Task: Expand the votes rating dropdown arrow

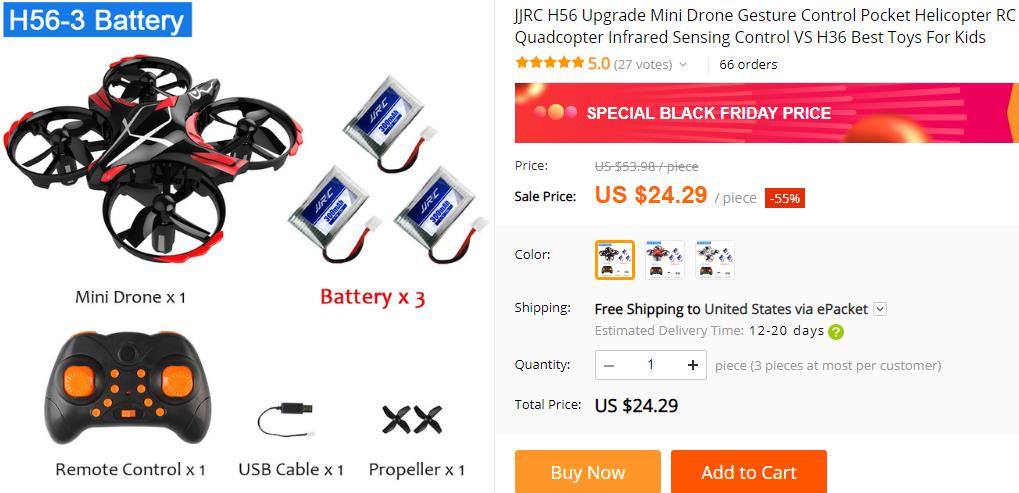Action: click(683, 64)
